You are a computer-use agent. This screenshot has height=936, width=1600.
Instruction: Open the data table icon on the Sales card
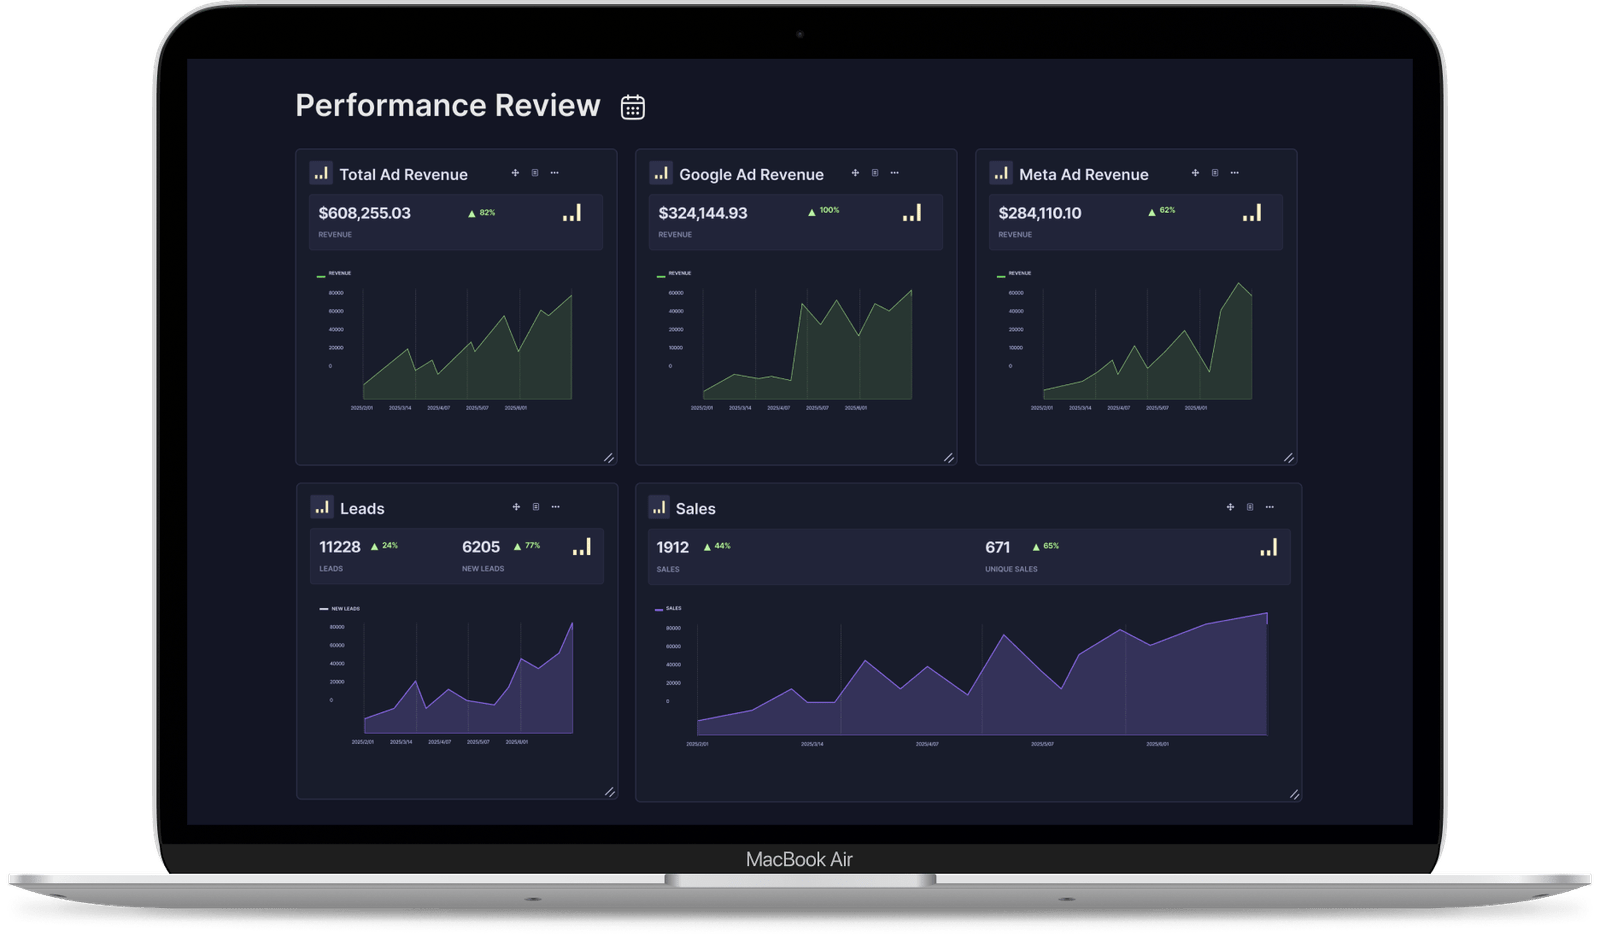(1248, 506)
